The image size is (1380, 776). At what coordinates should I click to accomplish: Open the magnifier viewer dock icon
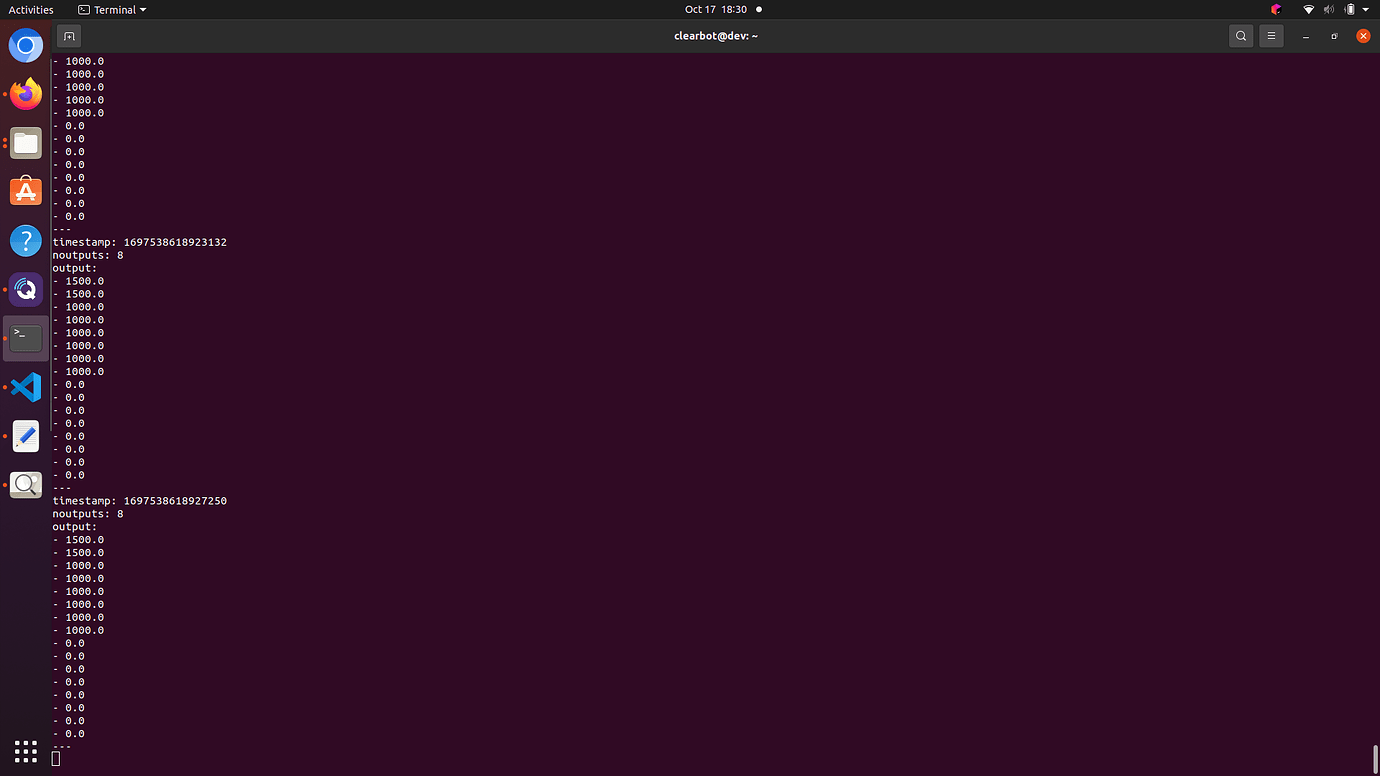(x=26, y=485)
